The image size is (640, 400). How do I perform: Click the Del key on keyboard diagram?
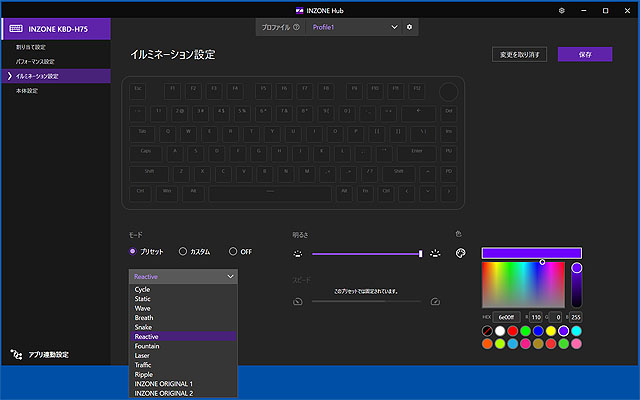coord(449,114)
